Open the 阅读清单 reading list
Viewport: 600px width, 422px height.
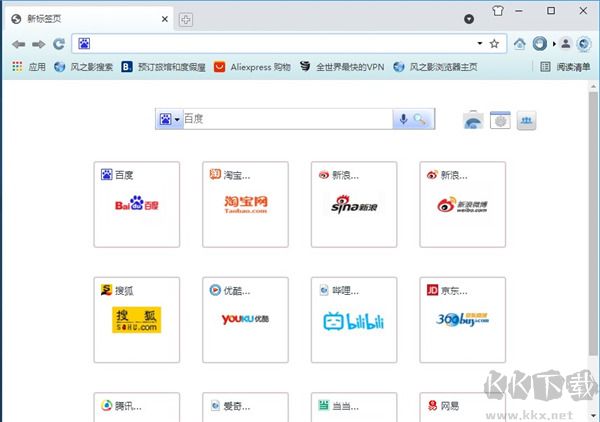[x=564, y=67]
